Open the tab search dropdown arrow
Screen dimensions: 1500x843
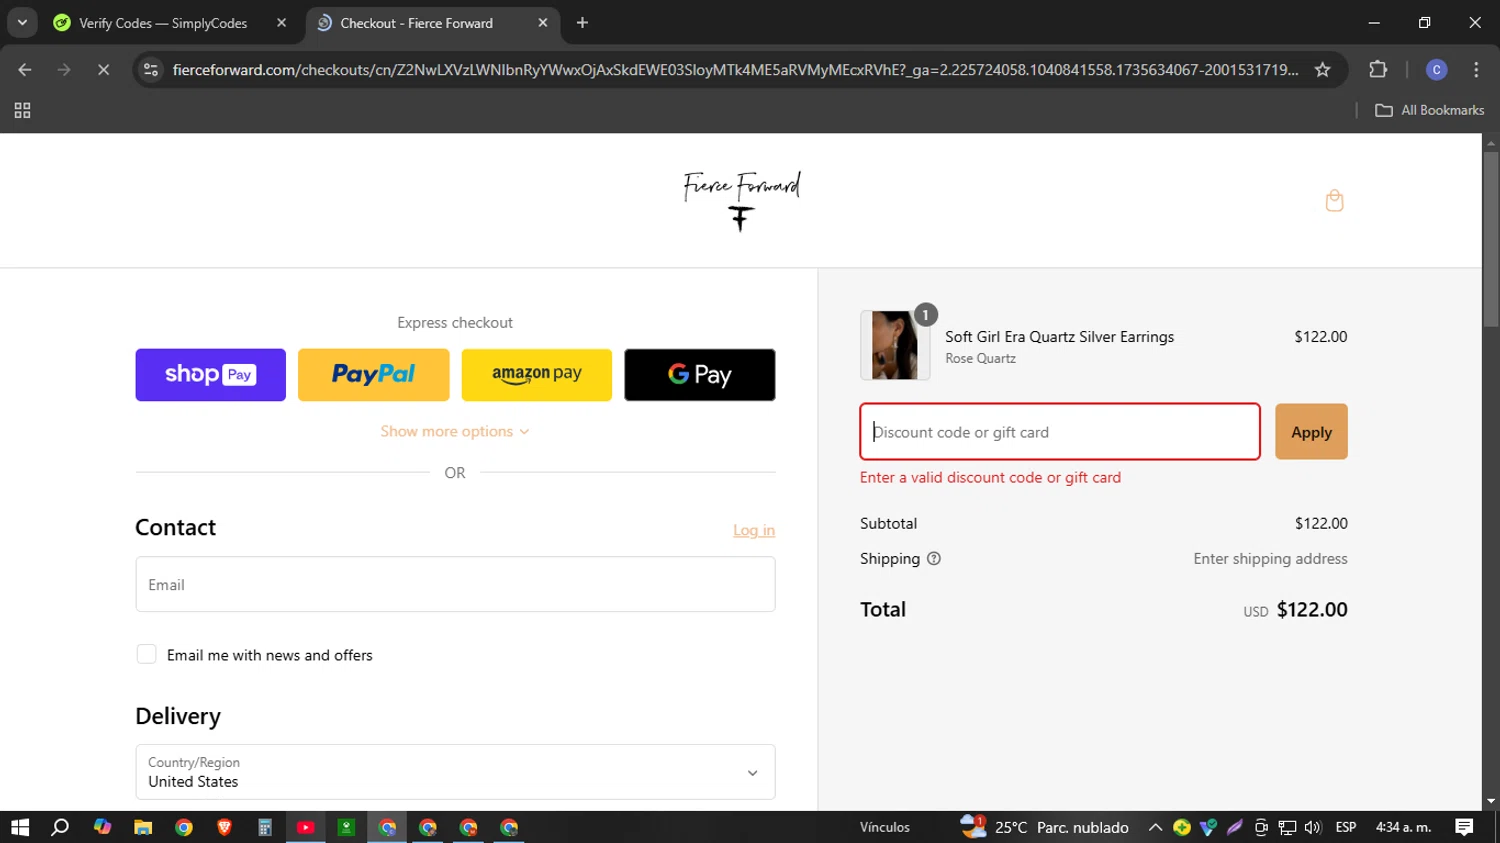coord(22,22)
